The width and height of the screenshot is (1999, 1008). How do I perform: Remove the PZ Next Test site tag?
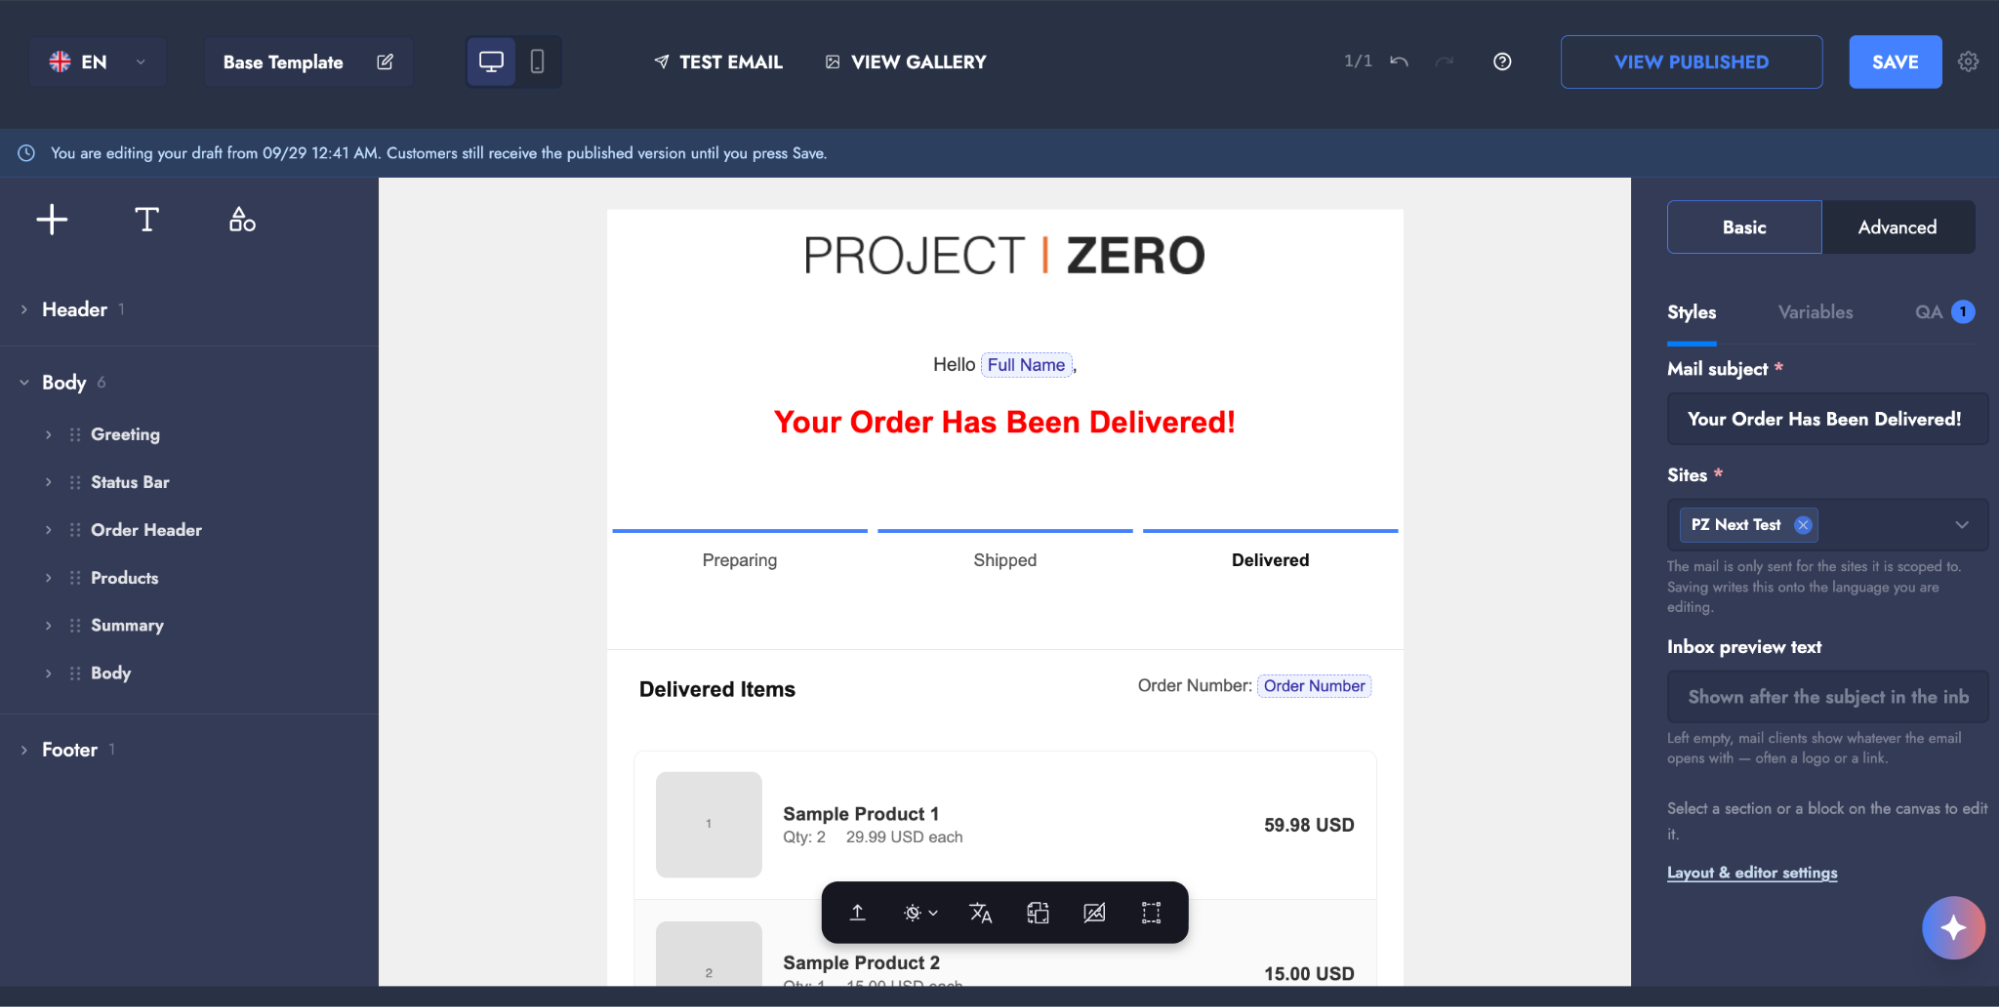1802,525
